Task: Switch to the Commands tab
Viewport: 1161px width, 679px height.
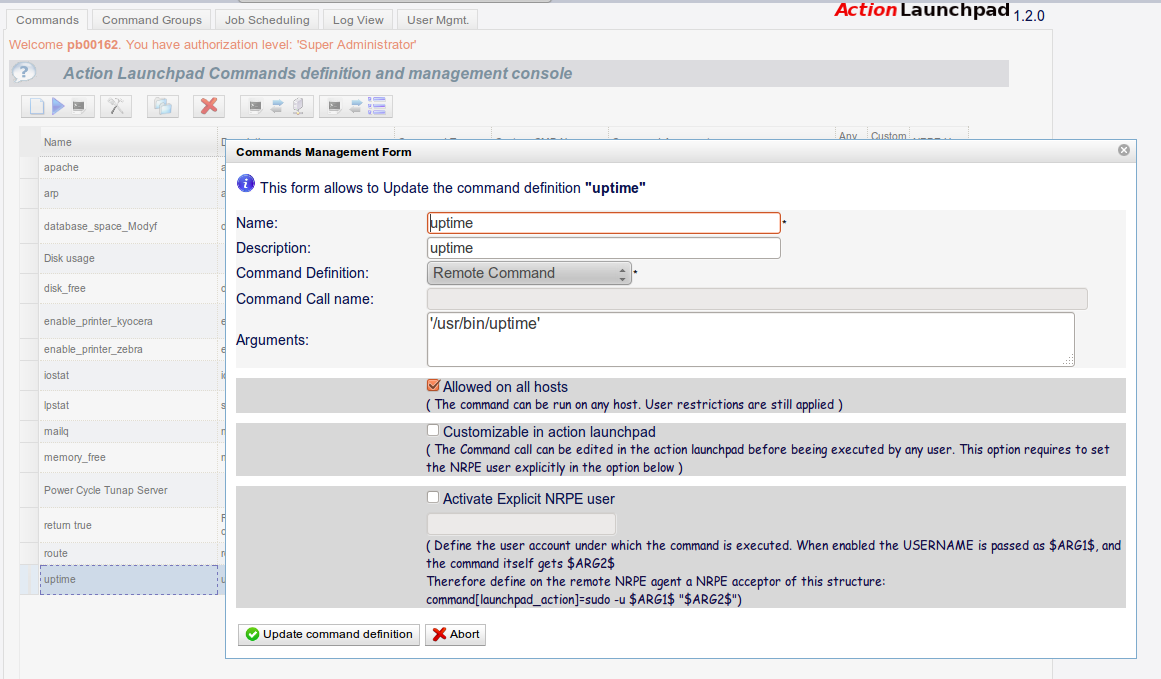Action: pos(47,20)
